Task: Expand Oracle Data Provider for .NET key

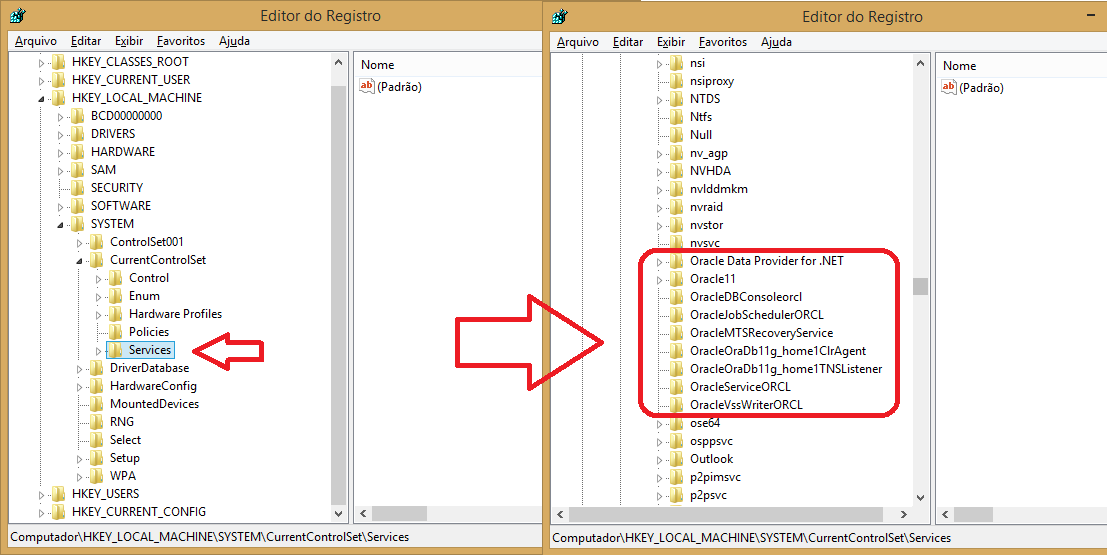Action: pyautogui.click(x=660, y=262)
